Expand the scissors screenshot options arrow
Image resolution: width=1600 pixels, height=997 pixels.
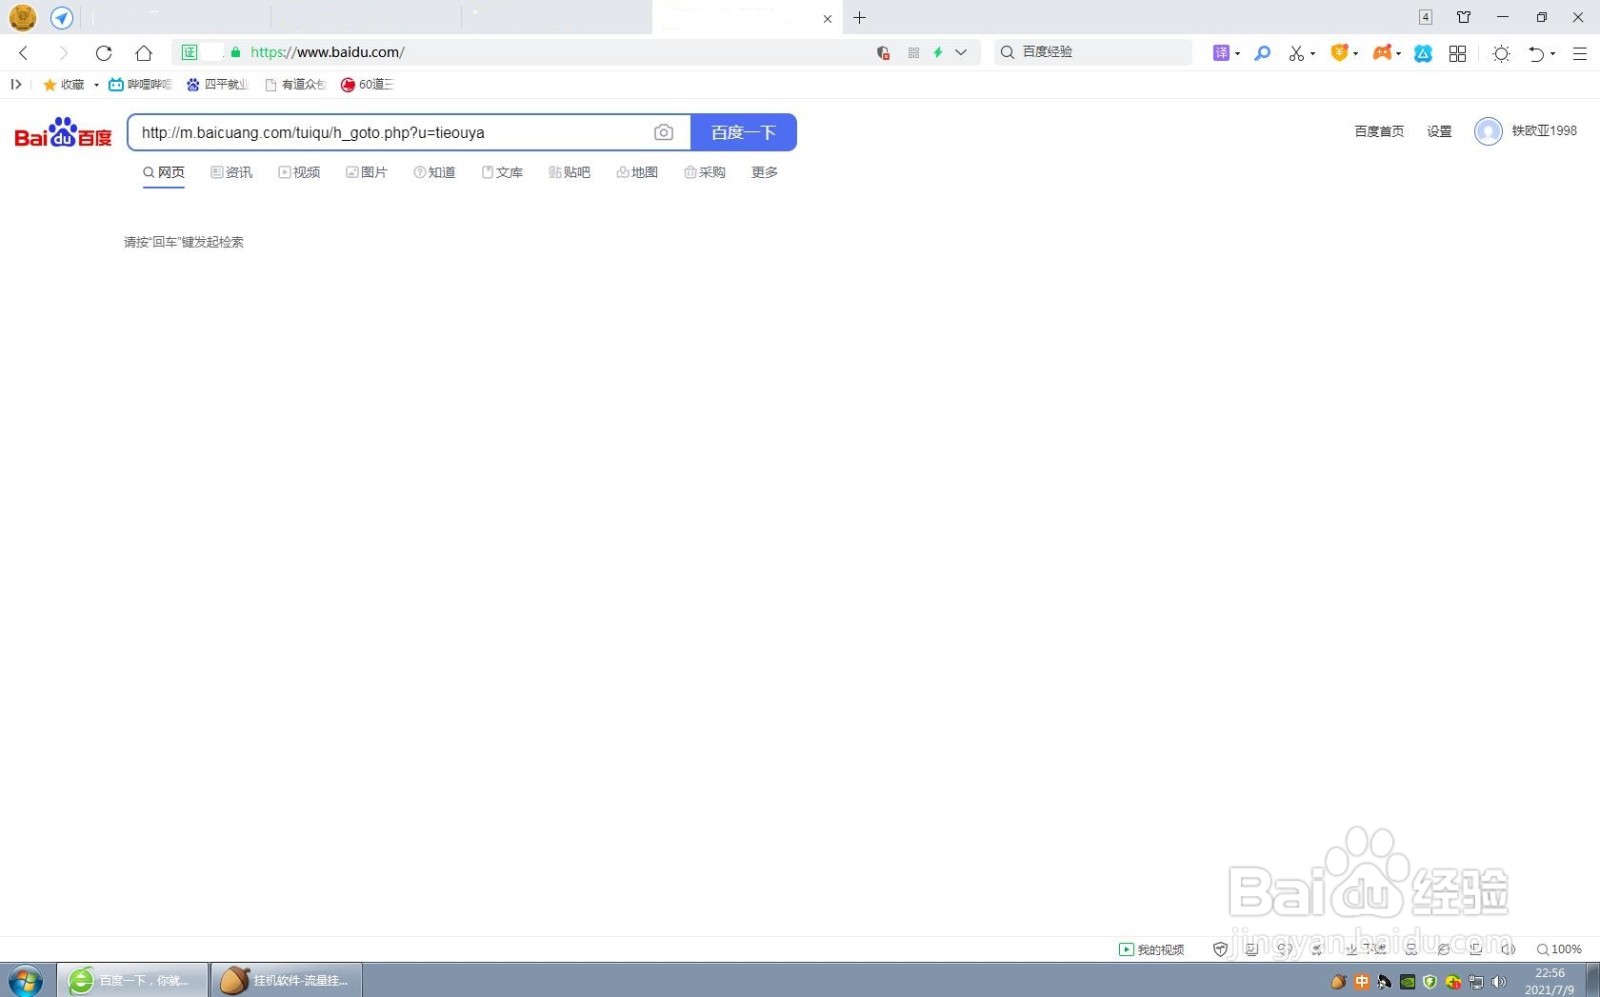click(x=1313, y=54)
